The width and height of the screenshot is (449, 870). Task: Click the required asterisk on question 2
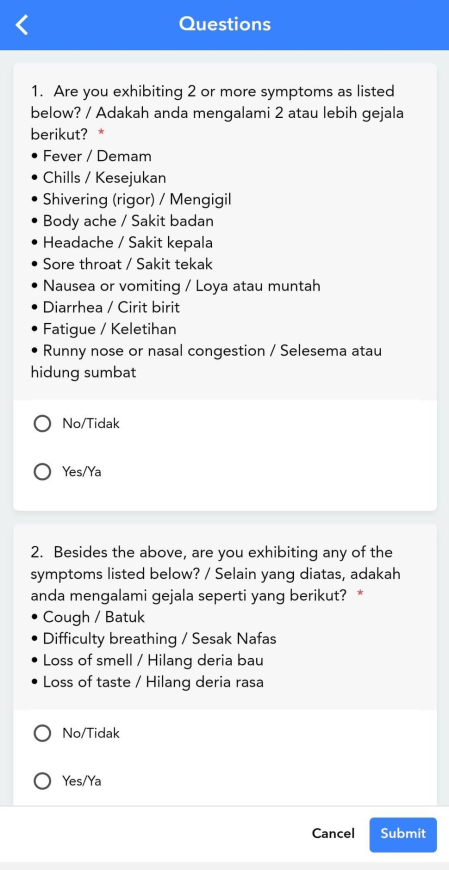[x=360, y=594]
